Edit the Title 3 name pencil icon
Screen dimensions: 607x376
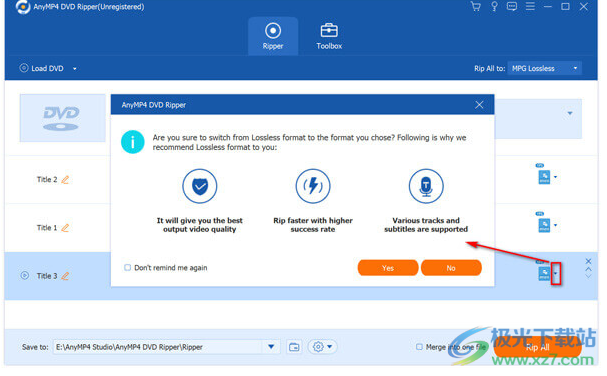point(65,276)
